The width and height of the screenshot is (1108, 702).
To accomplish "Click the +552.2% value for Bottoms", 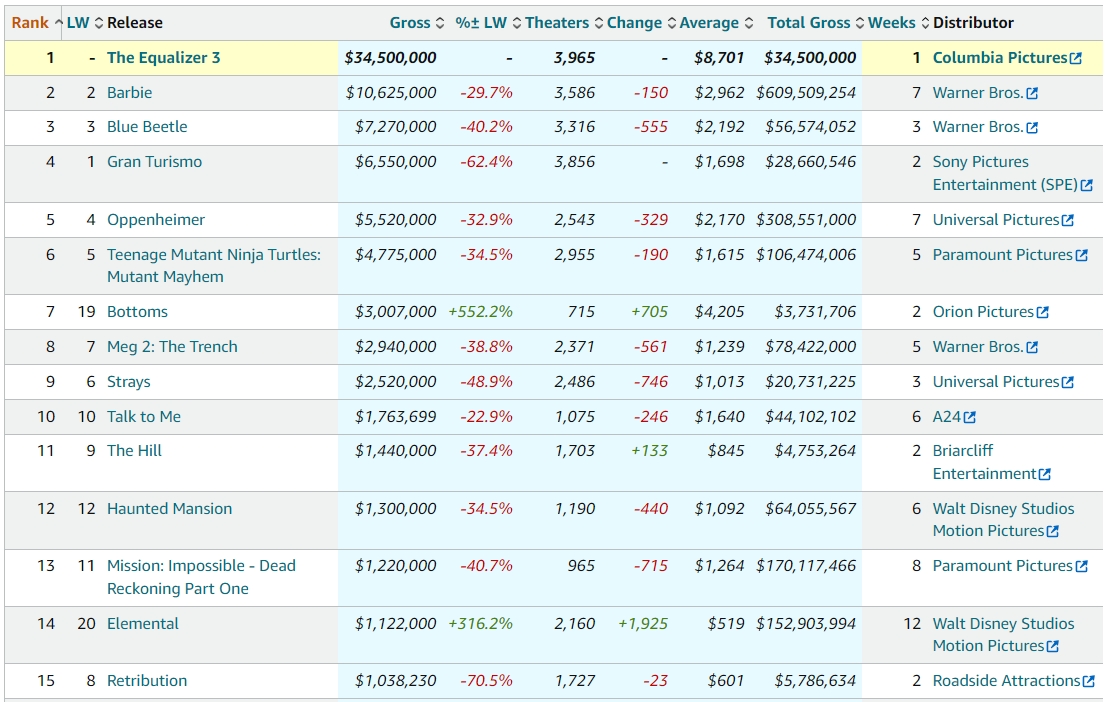I will [x=481, y=312].
